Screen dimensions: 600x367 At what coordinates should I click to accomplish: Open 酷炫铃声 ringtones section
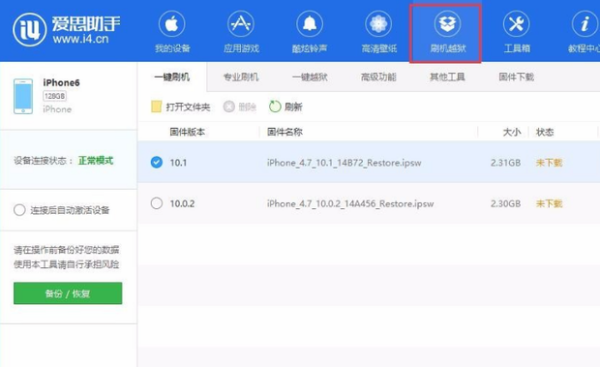[310, 32]
